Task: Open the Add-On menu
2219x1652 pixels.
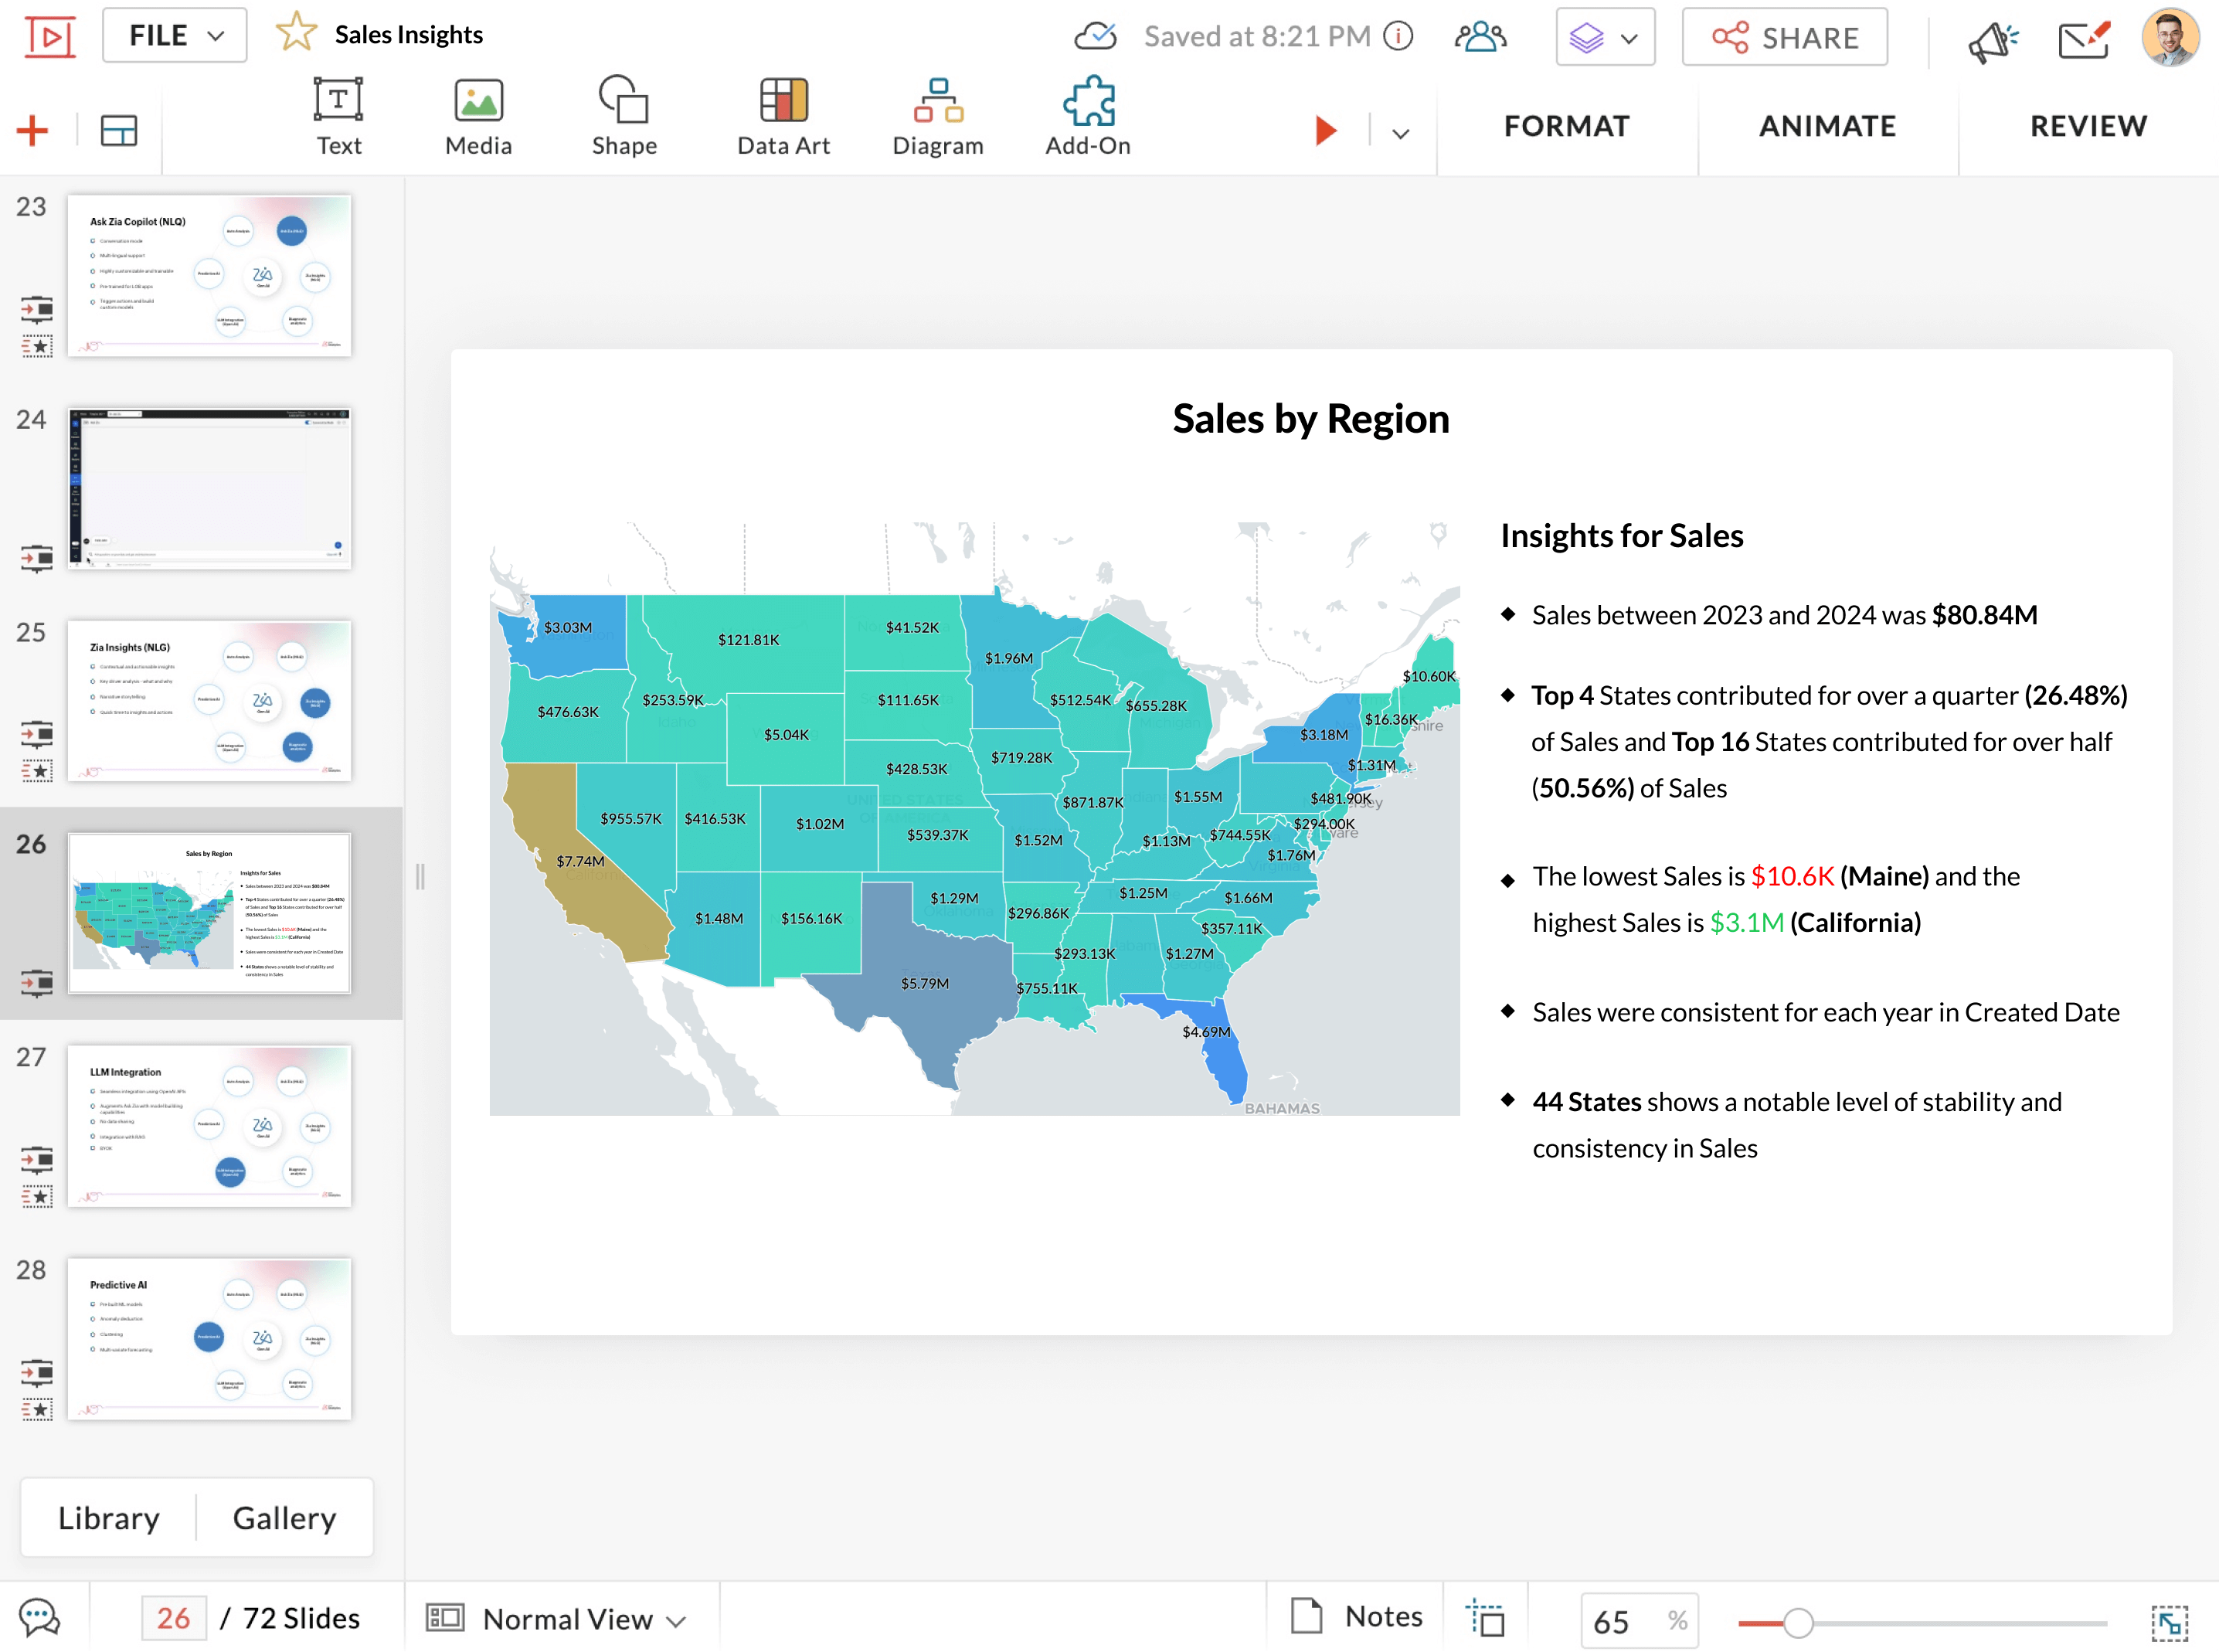Action: [x=1087, y=116]
